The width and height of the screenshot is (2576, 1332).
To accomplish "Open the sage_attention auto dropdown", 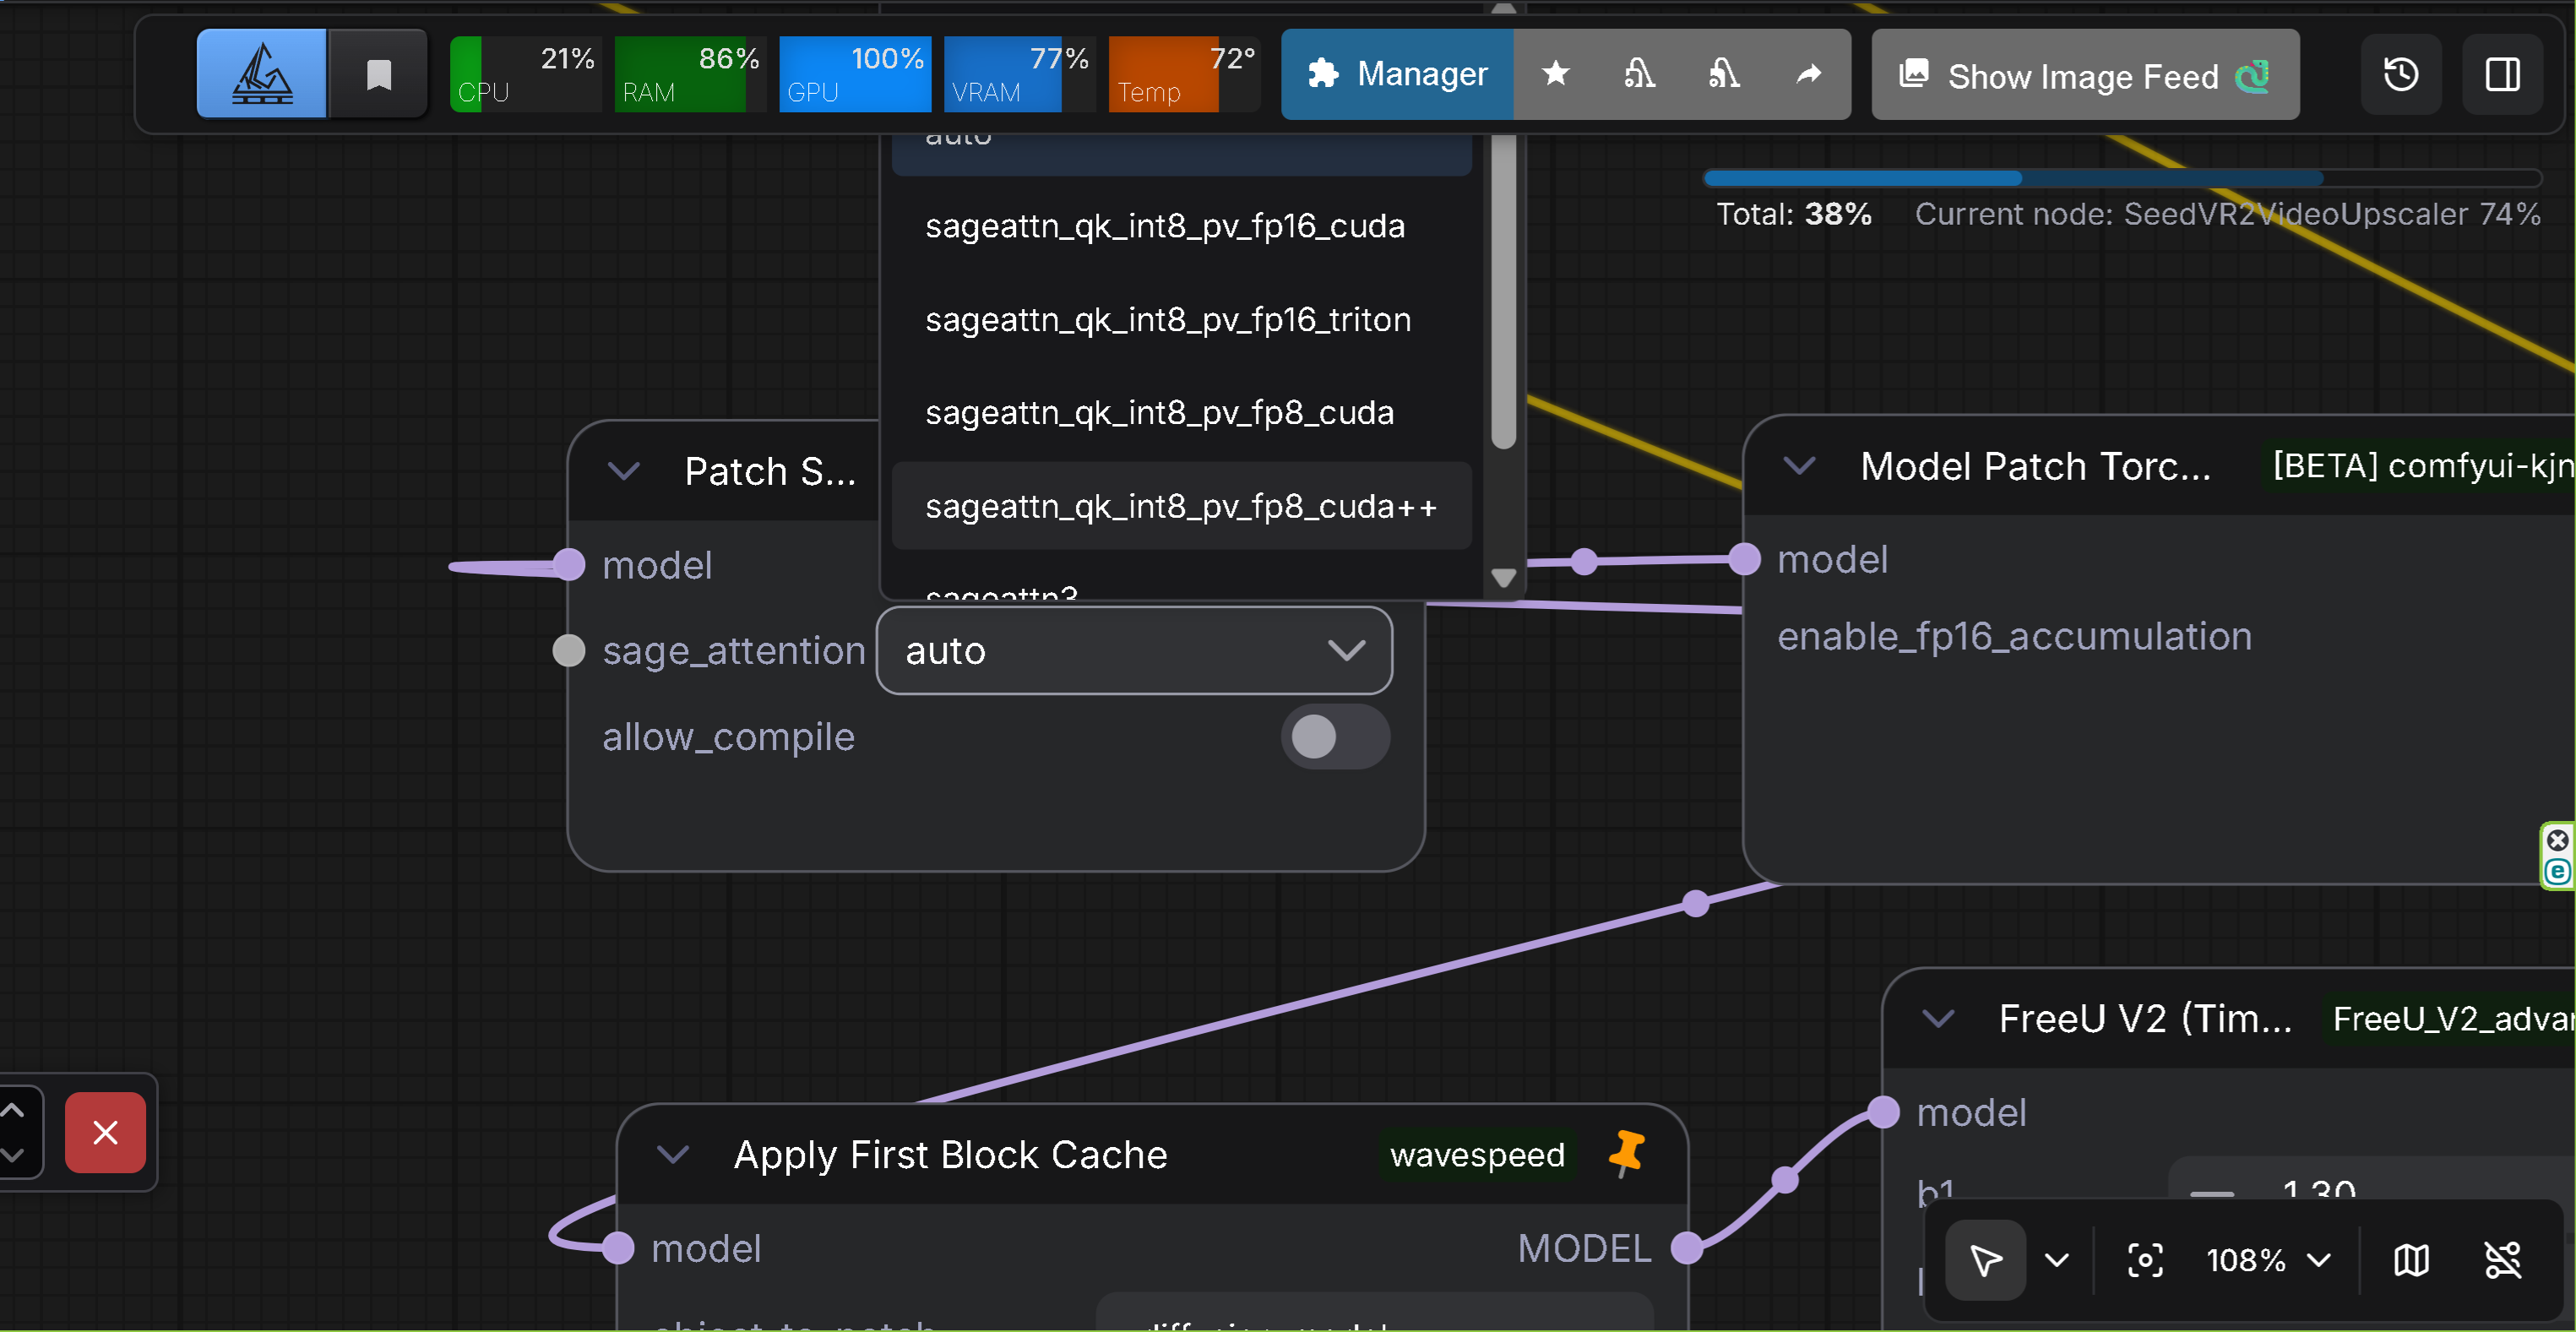I will pos(1133,651).
